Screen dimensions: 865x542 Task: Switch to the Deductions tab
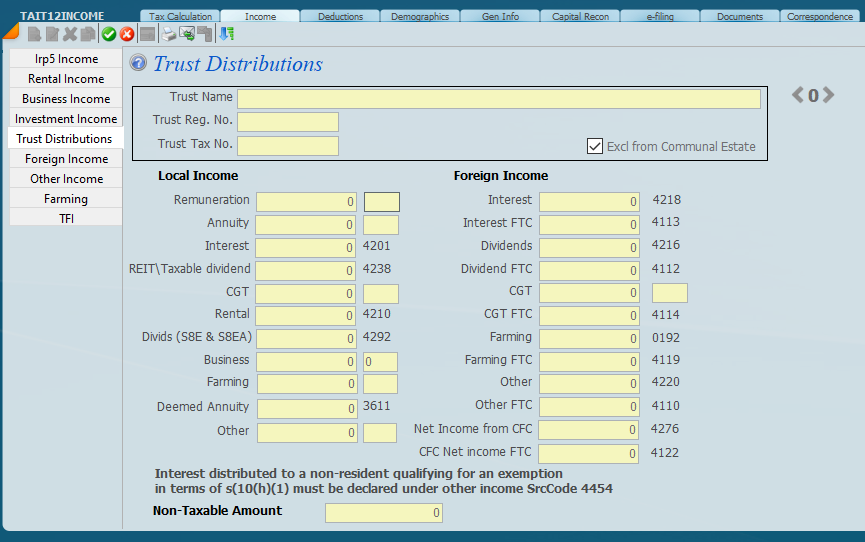click(340, 16)
